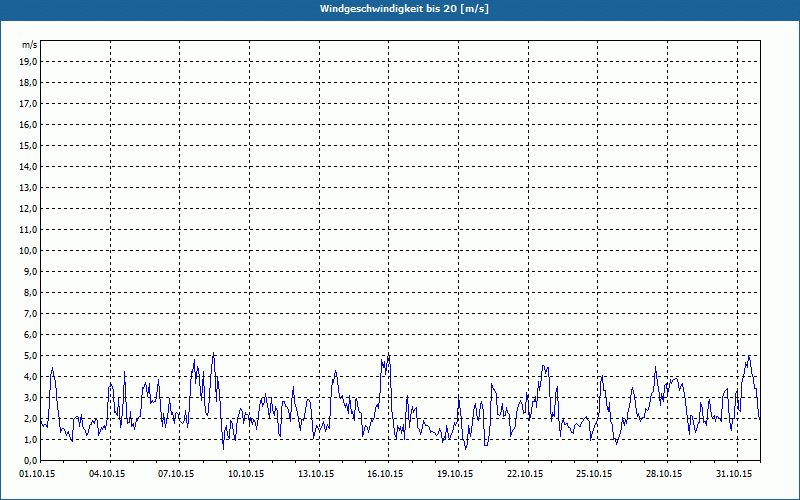
Task: Click the '0,0' y-axis label
Action: (x=30, y=460)
